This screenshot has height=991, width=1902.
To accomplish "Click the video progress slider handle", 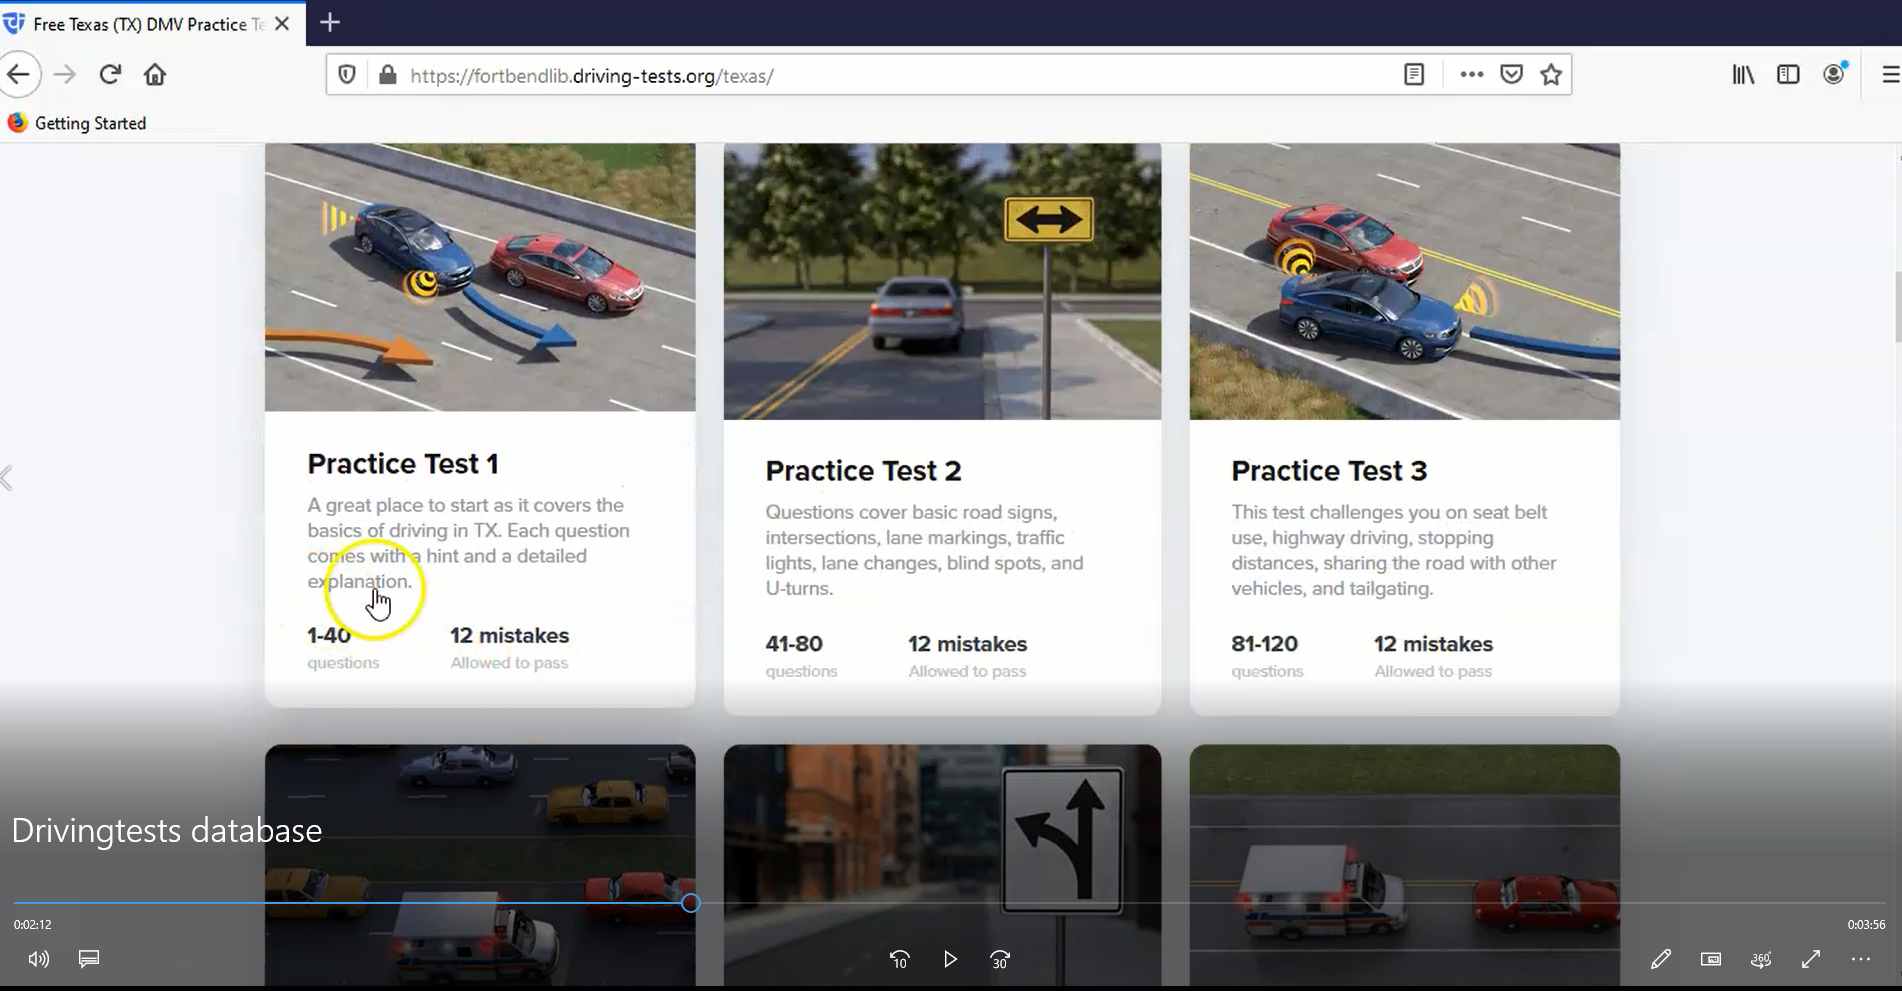I will pos(691,903).
